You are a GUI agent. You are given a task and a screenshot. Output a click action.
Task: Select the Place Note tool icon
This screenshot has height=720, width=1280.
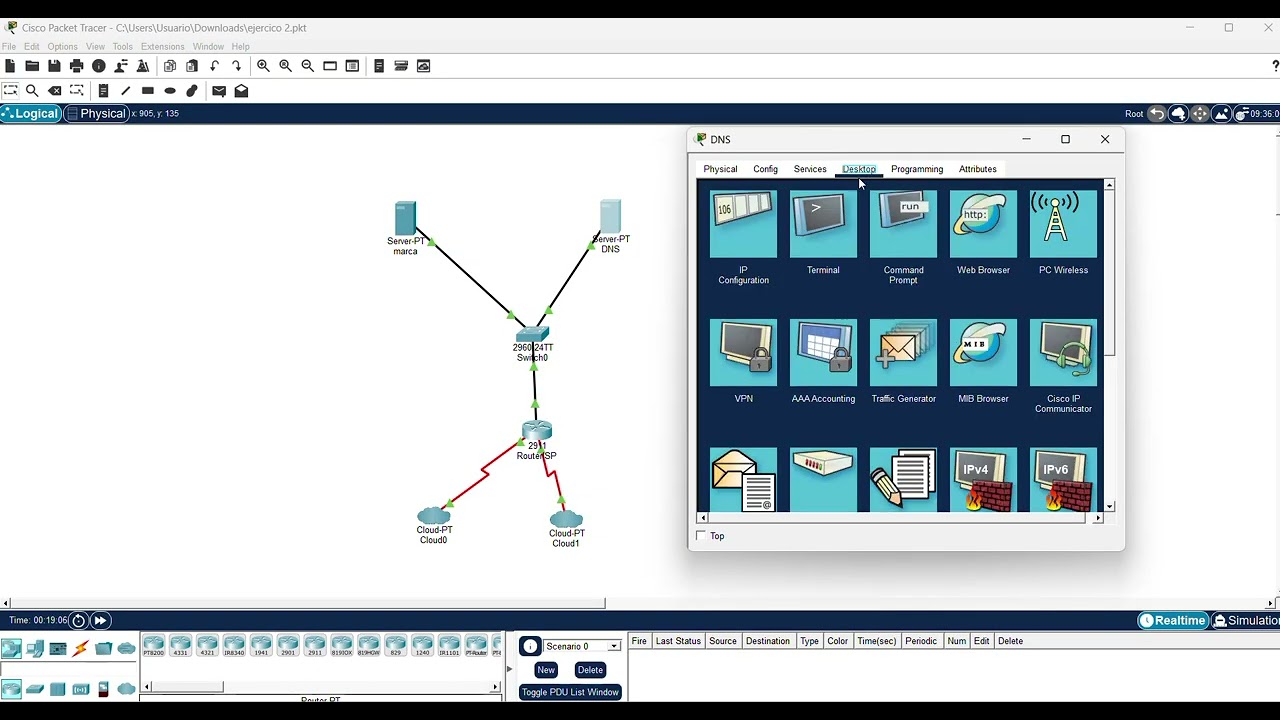pos(103,91)
